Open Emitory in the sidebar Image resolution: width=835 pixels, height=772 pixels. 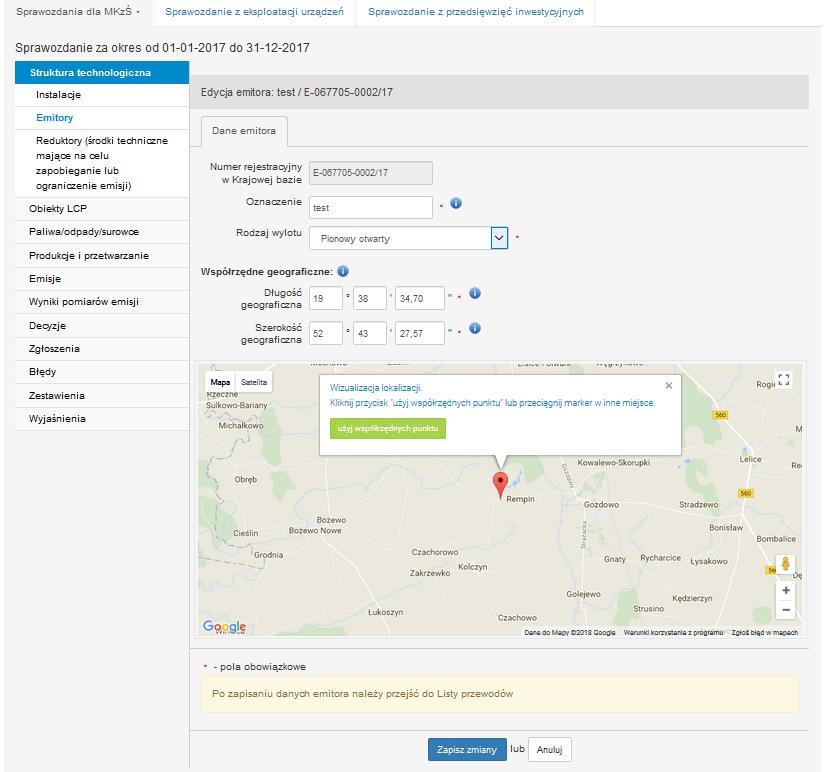tap(102, 118)
